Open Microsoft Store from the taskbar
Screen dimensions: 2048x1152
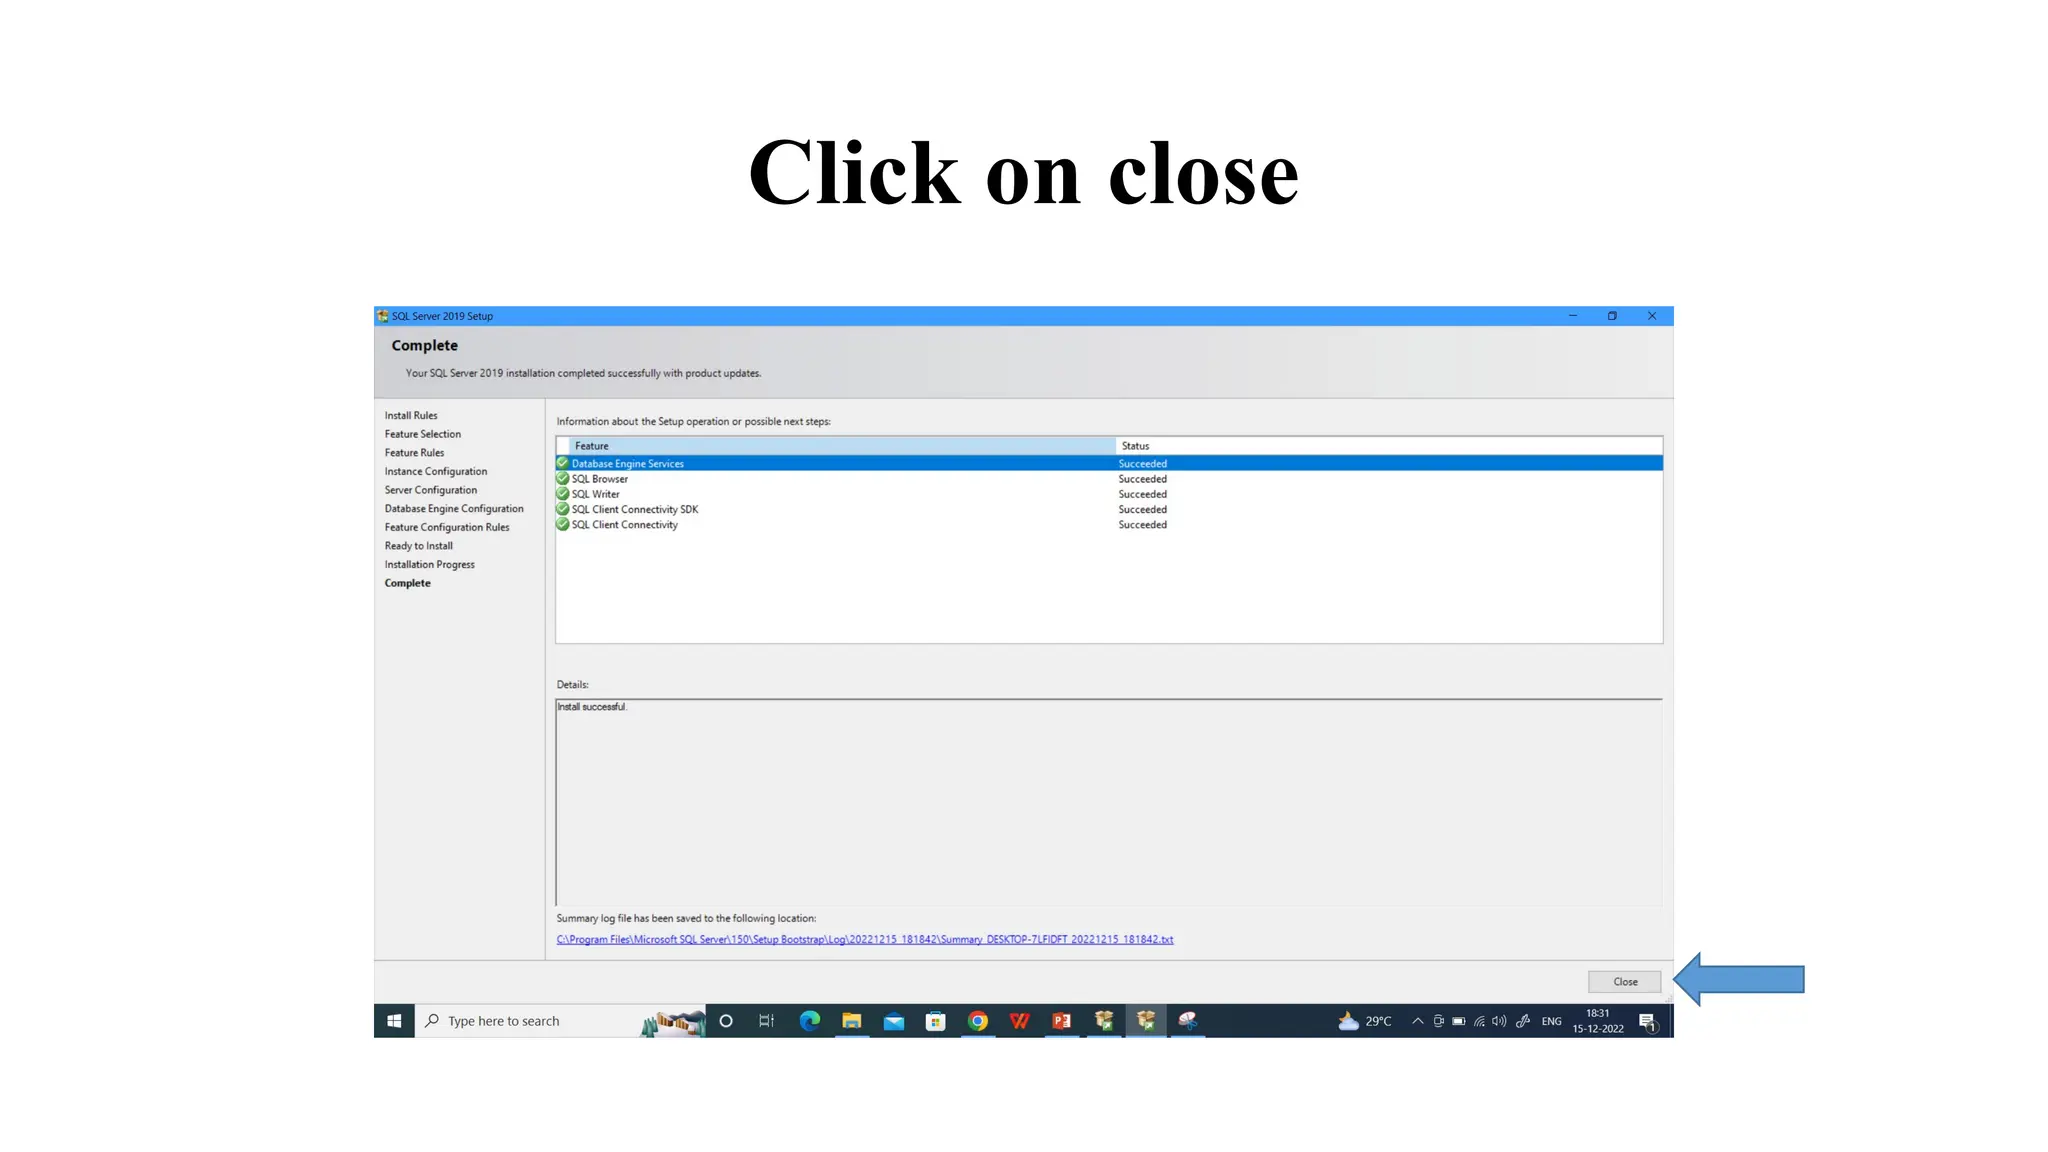936,1021
